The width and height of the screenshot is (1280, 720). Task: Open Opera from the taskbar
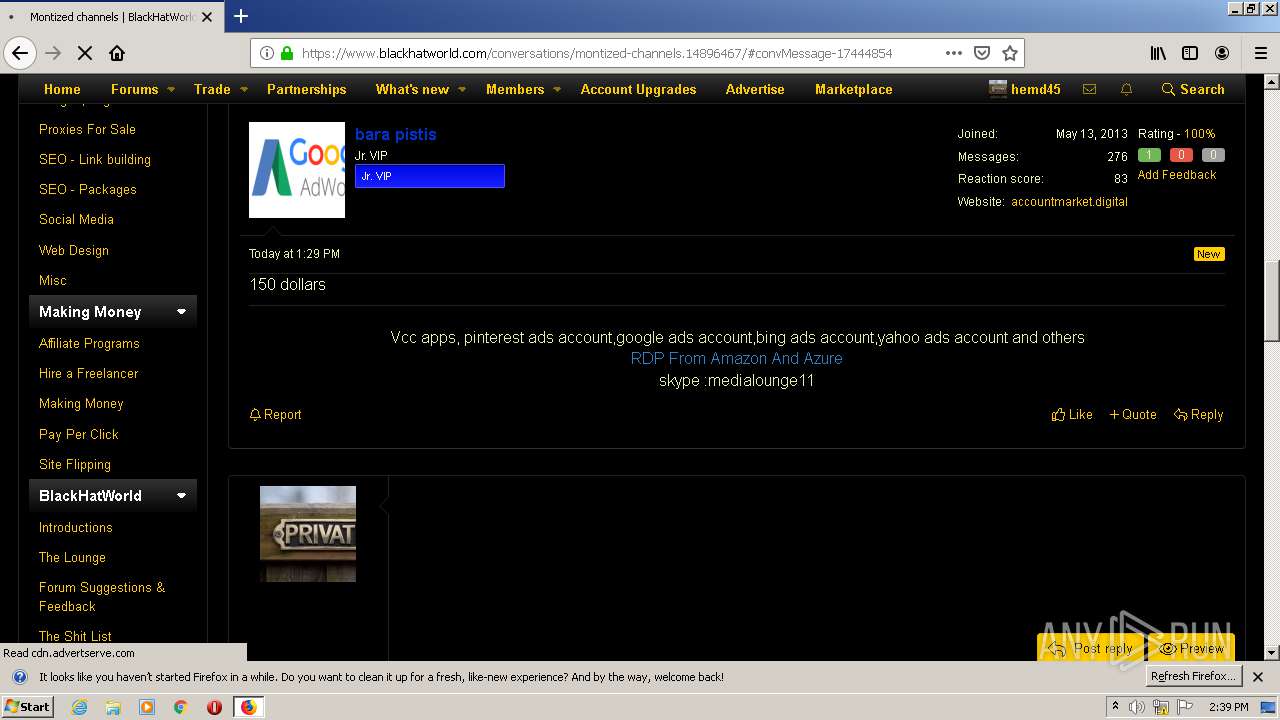click(x=214, y=707)
